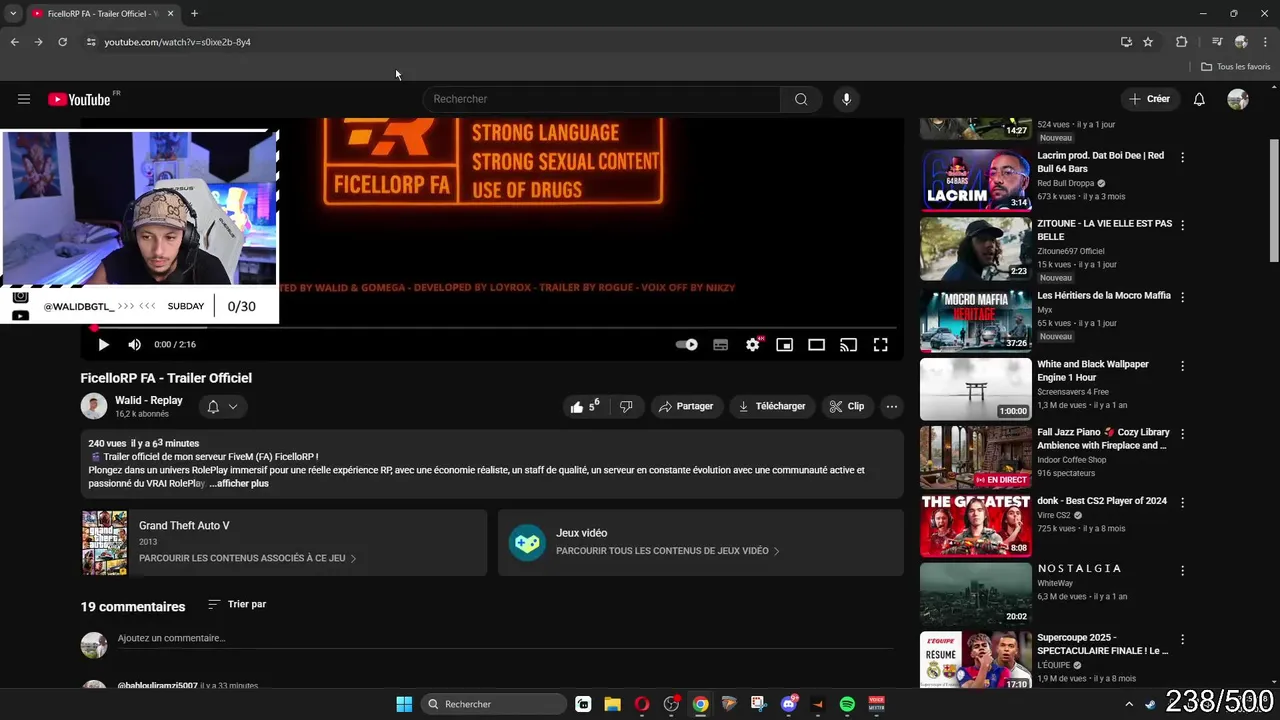Open File Explorer from taskbar
This screenshot has height=720, width=1280.
(612, 704)
